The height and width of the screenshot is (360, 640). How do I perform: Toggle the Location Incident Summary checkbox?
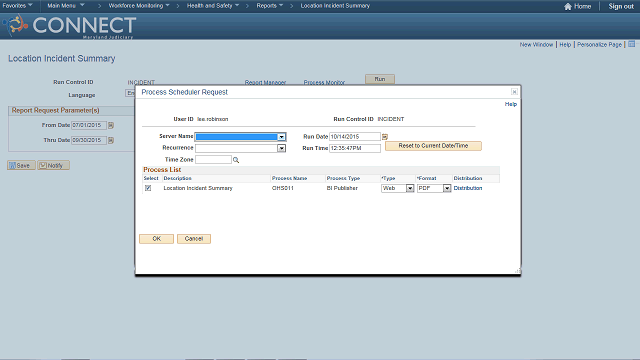coord(148,188)
